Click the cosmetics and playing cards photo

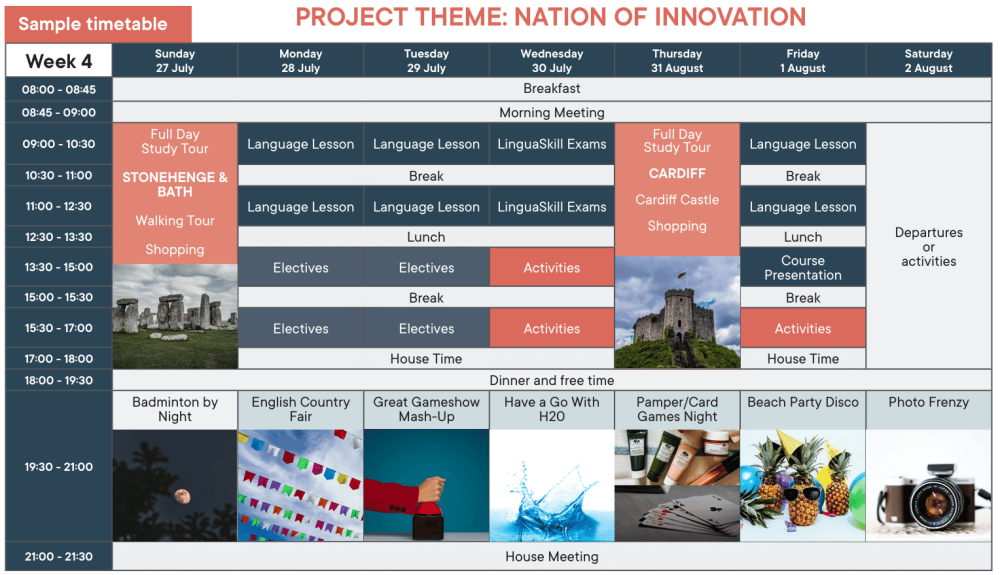(677, 485)
